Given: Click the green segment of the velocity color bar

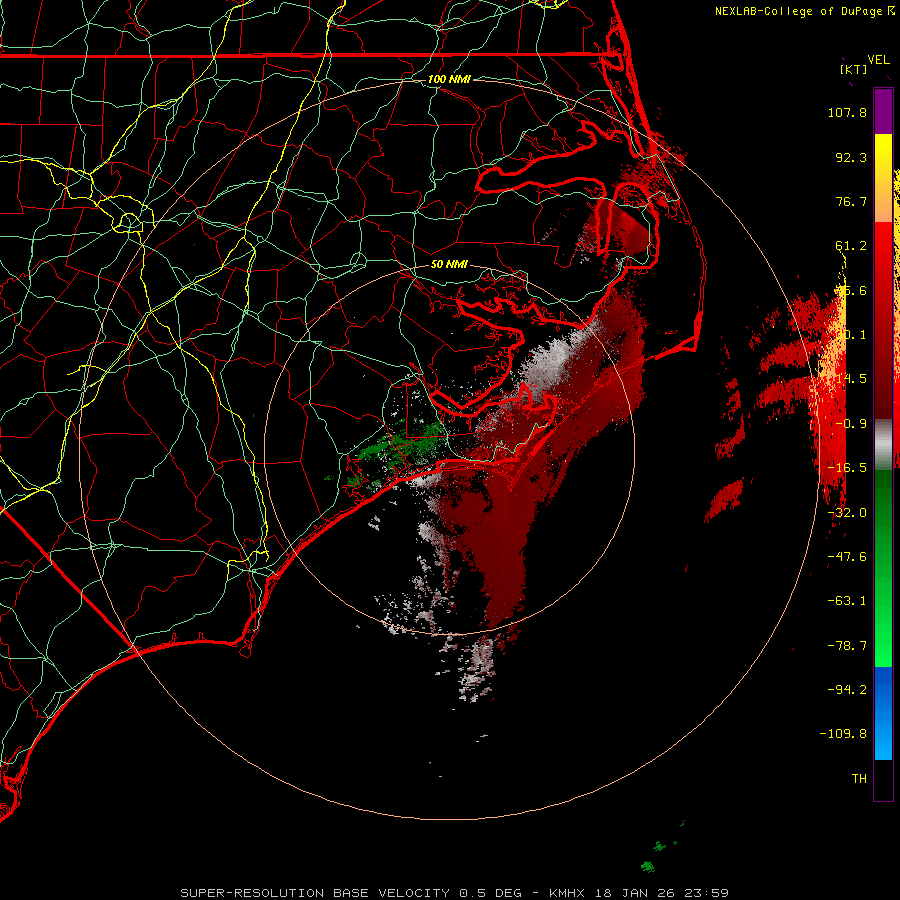Looking at the screenshot, I should click(x=883, y=568).
